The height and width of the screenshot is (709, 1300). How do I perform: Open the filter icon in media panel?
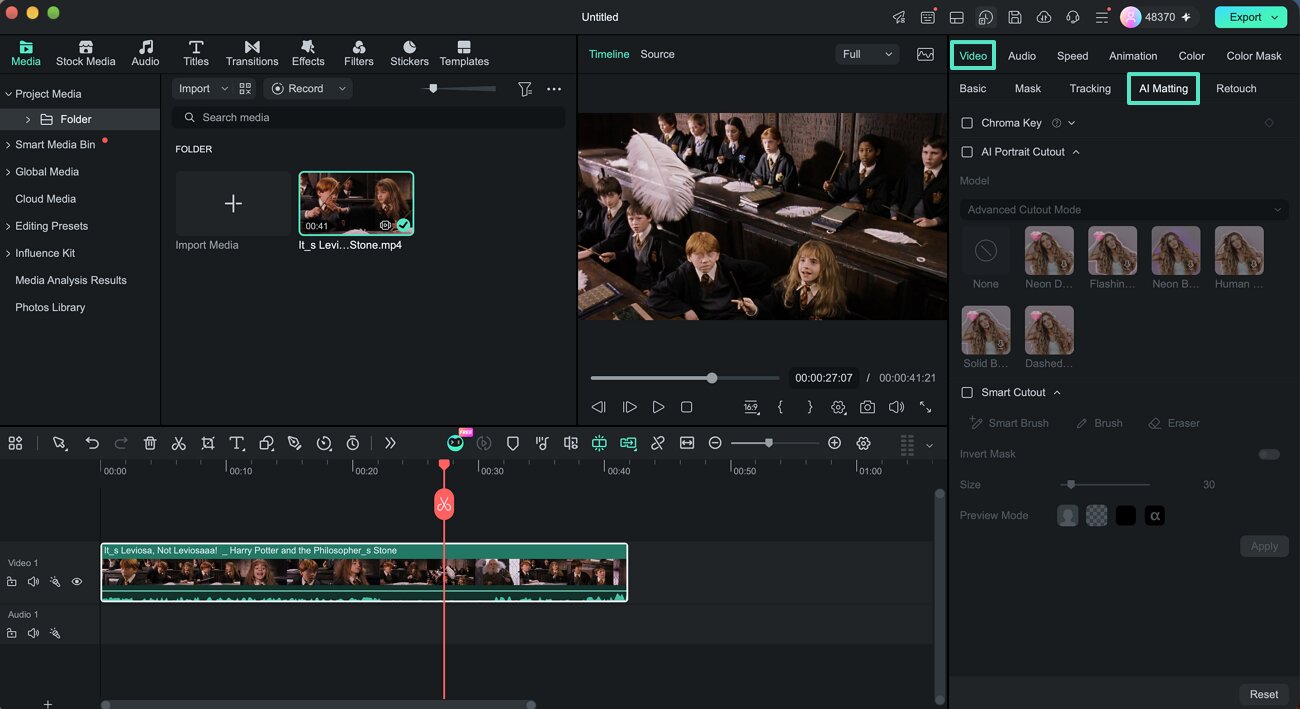525,89
